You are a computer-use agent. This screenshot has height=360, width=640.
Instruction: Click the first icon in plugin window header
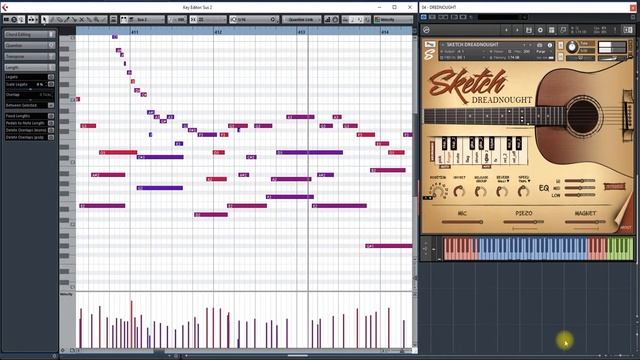click(x=424, y=17)
